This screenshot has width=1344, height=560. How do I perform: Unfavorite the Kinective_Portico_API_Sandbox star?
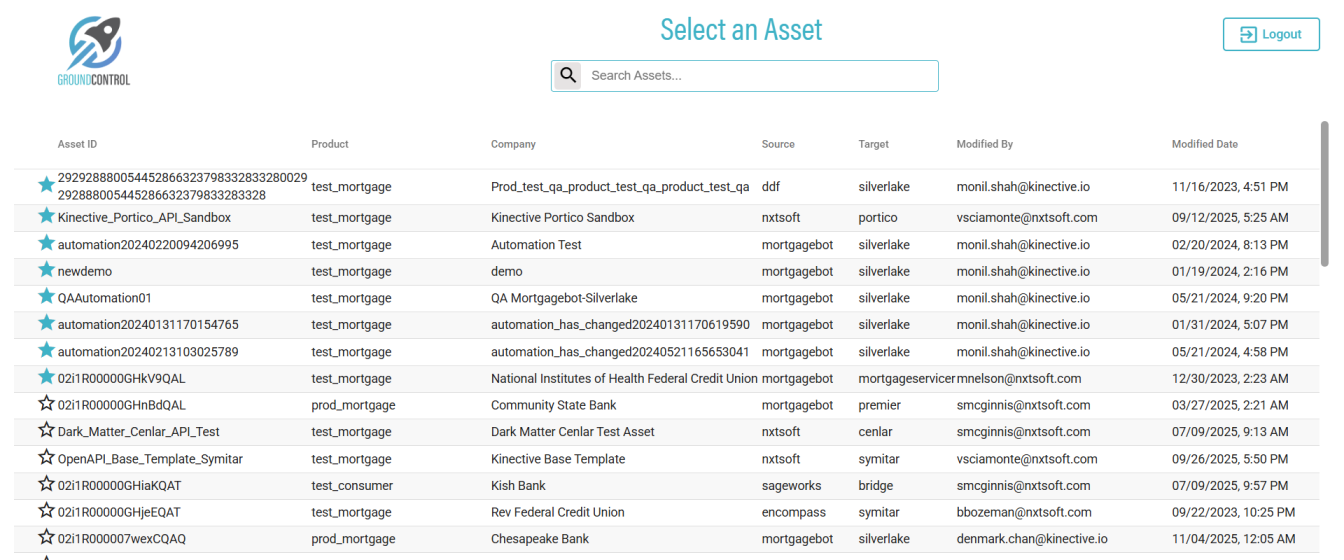click(x=46, y=216)
